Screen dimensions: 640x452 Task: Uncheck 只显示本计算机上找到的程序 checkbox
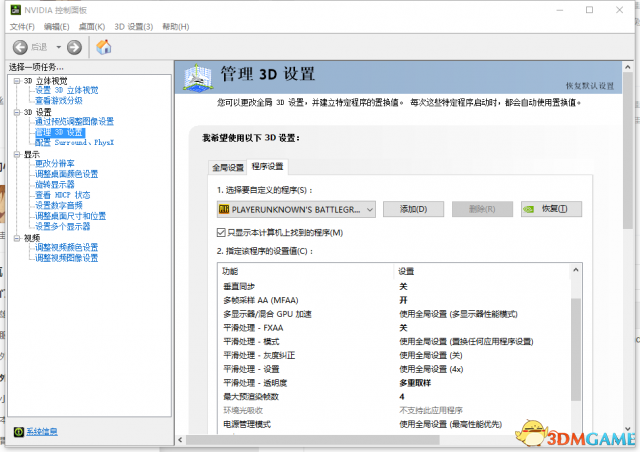pyautogui.click(x=222, y=232)
